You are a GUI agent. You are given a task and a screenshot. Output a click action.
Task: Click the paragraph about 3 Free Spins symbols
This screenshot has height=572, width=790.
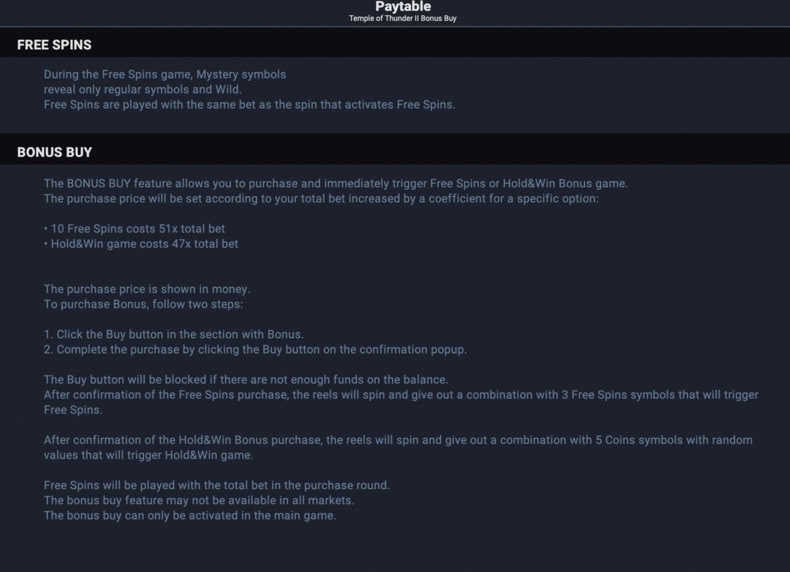pyautogui.click(x=401, y=402)
